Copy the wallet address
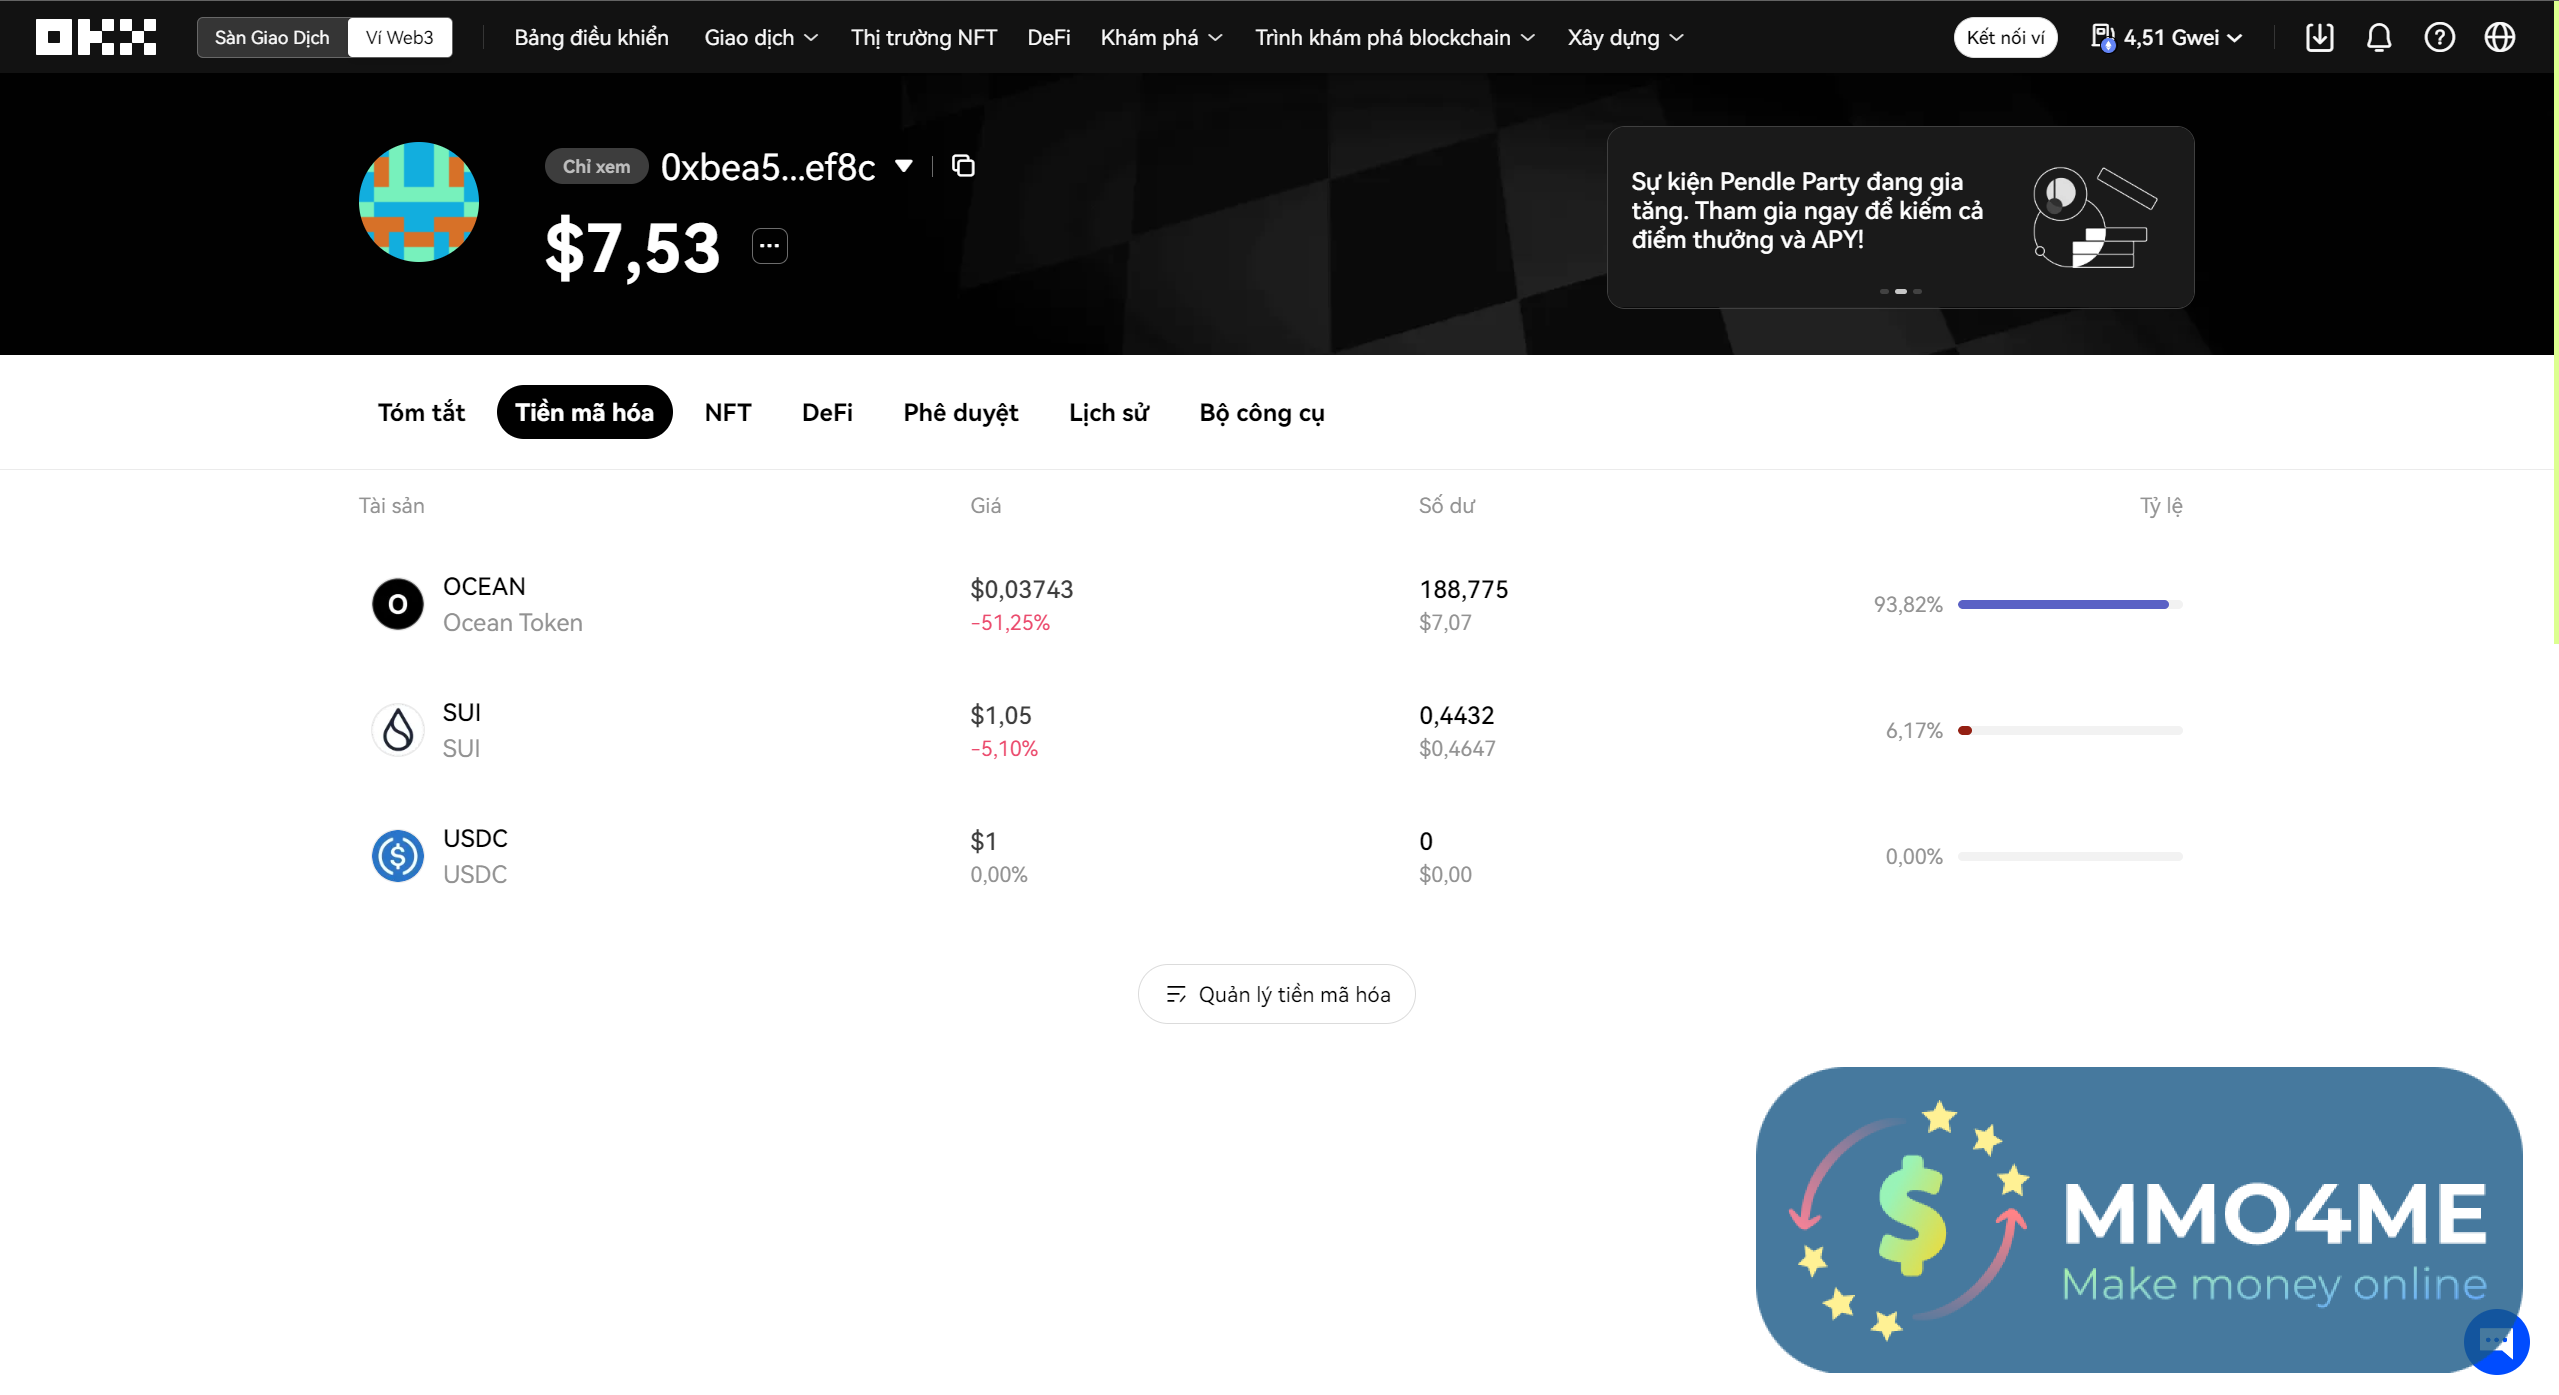The width and height of the screenshot is (2559, 1395). click(x=962, y=166)
